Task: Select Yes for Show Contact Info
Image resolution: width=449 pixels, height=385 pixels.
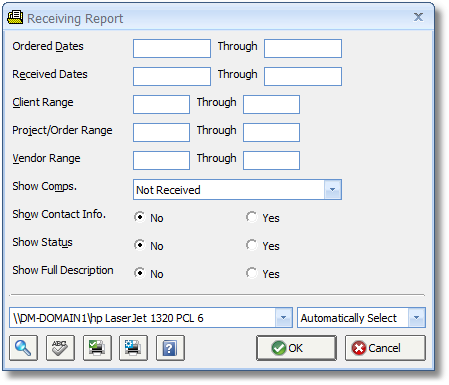Action: [x=251, y=217]
